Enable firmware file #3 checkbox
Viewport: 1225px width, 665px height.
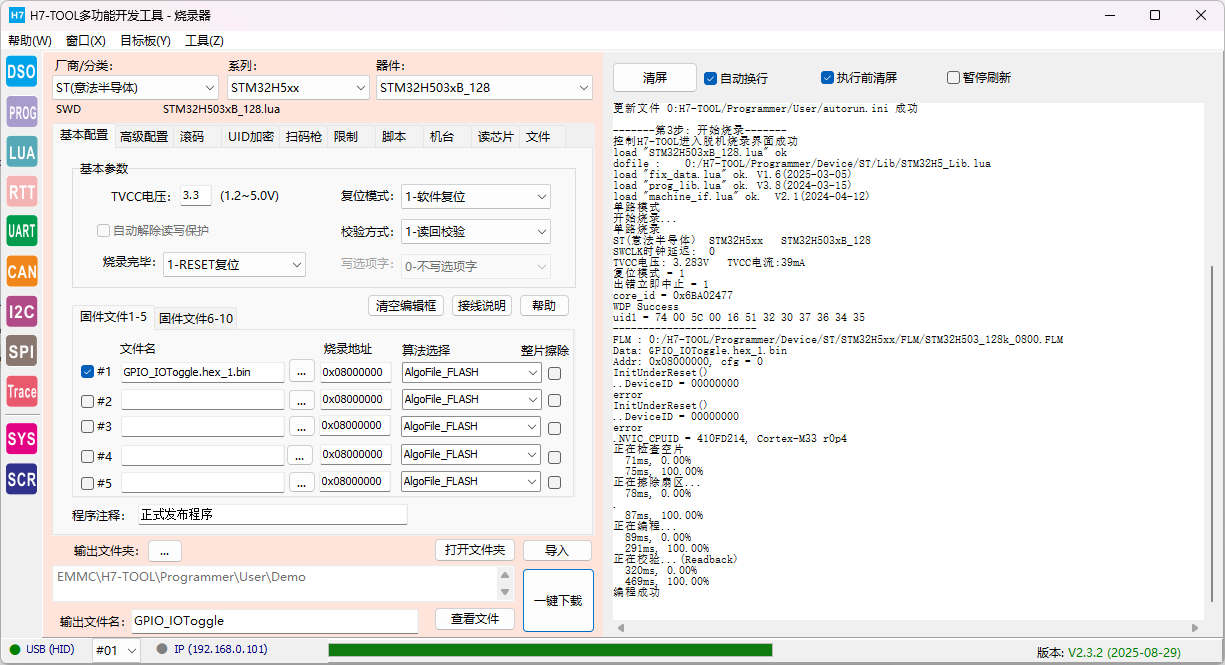pos(87,427)
